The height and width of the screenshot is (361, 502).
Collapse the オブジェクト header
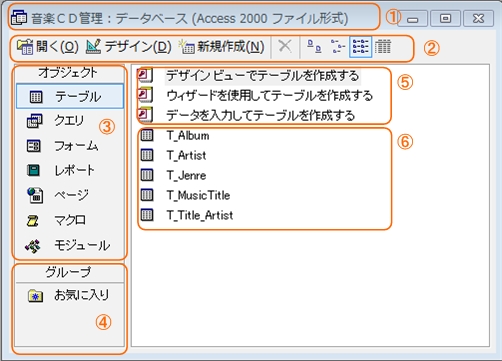pyautogui.click(x=70, y=73)
